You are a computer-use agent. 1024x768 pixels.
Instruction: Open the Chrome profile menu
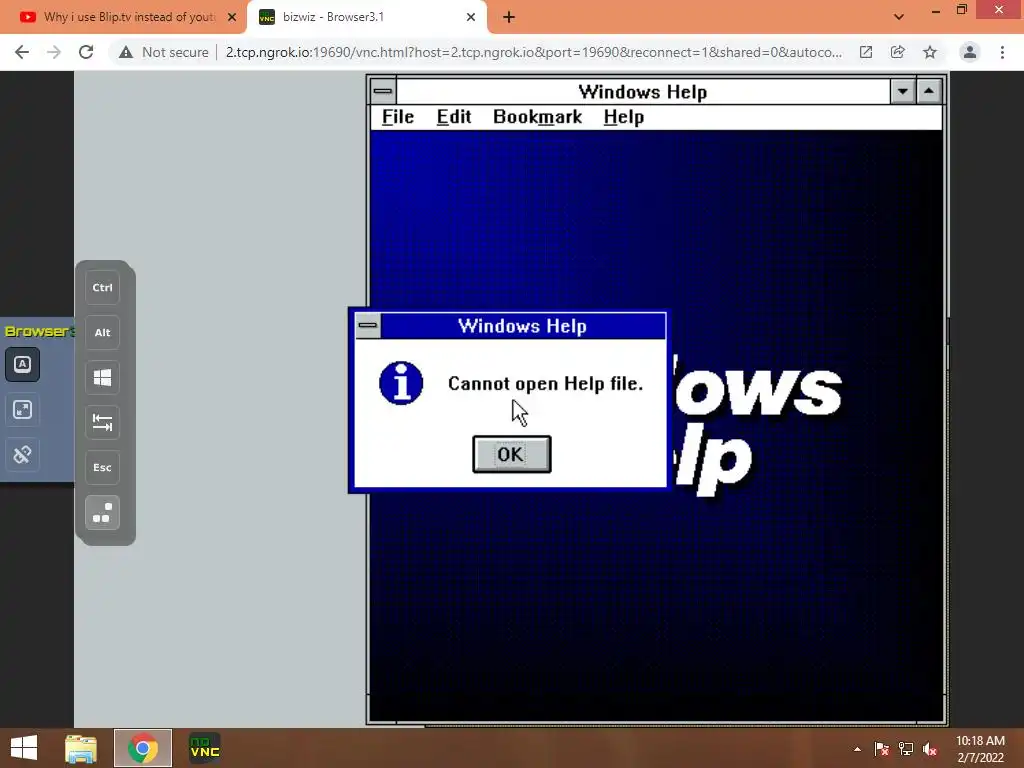(970, 52)
